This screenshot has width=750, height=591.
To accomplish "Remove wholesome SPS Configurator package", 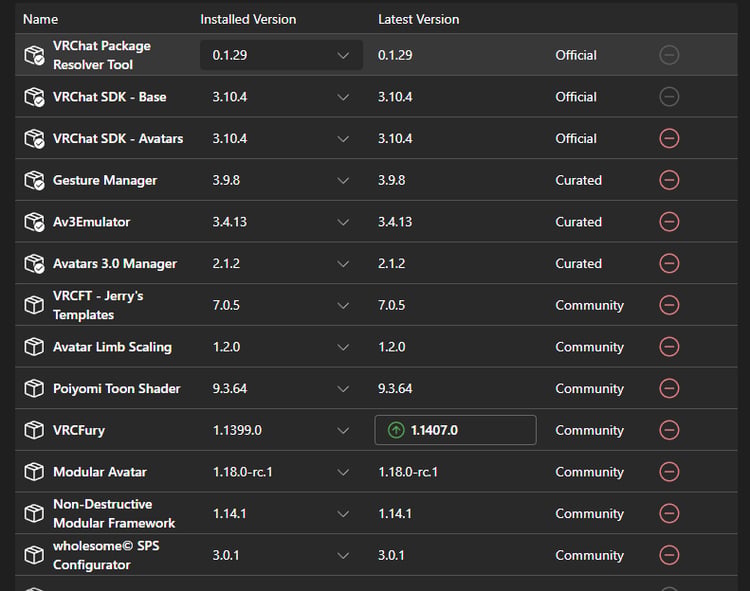I will 669,555.
